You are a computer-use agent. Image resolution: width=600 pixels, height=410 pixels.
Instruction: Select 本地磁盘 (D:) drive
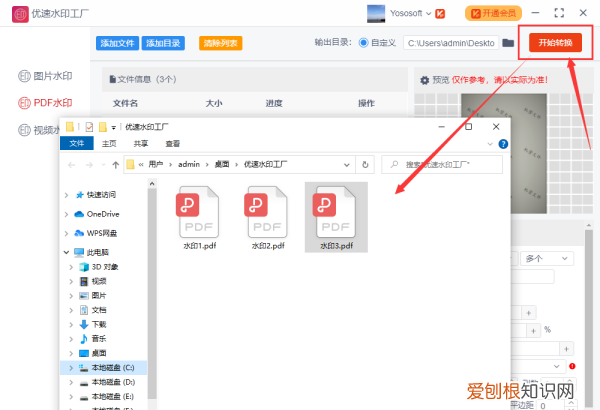click(113, 382)
